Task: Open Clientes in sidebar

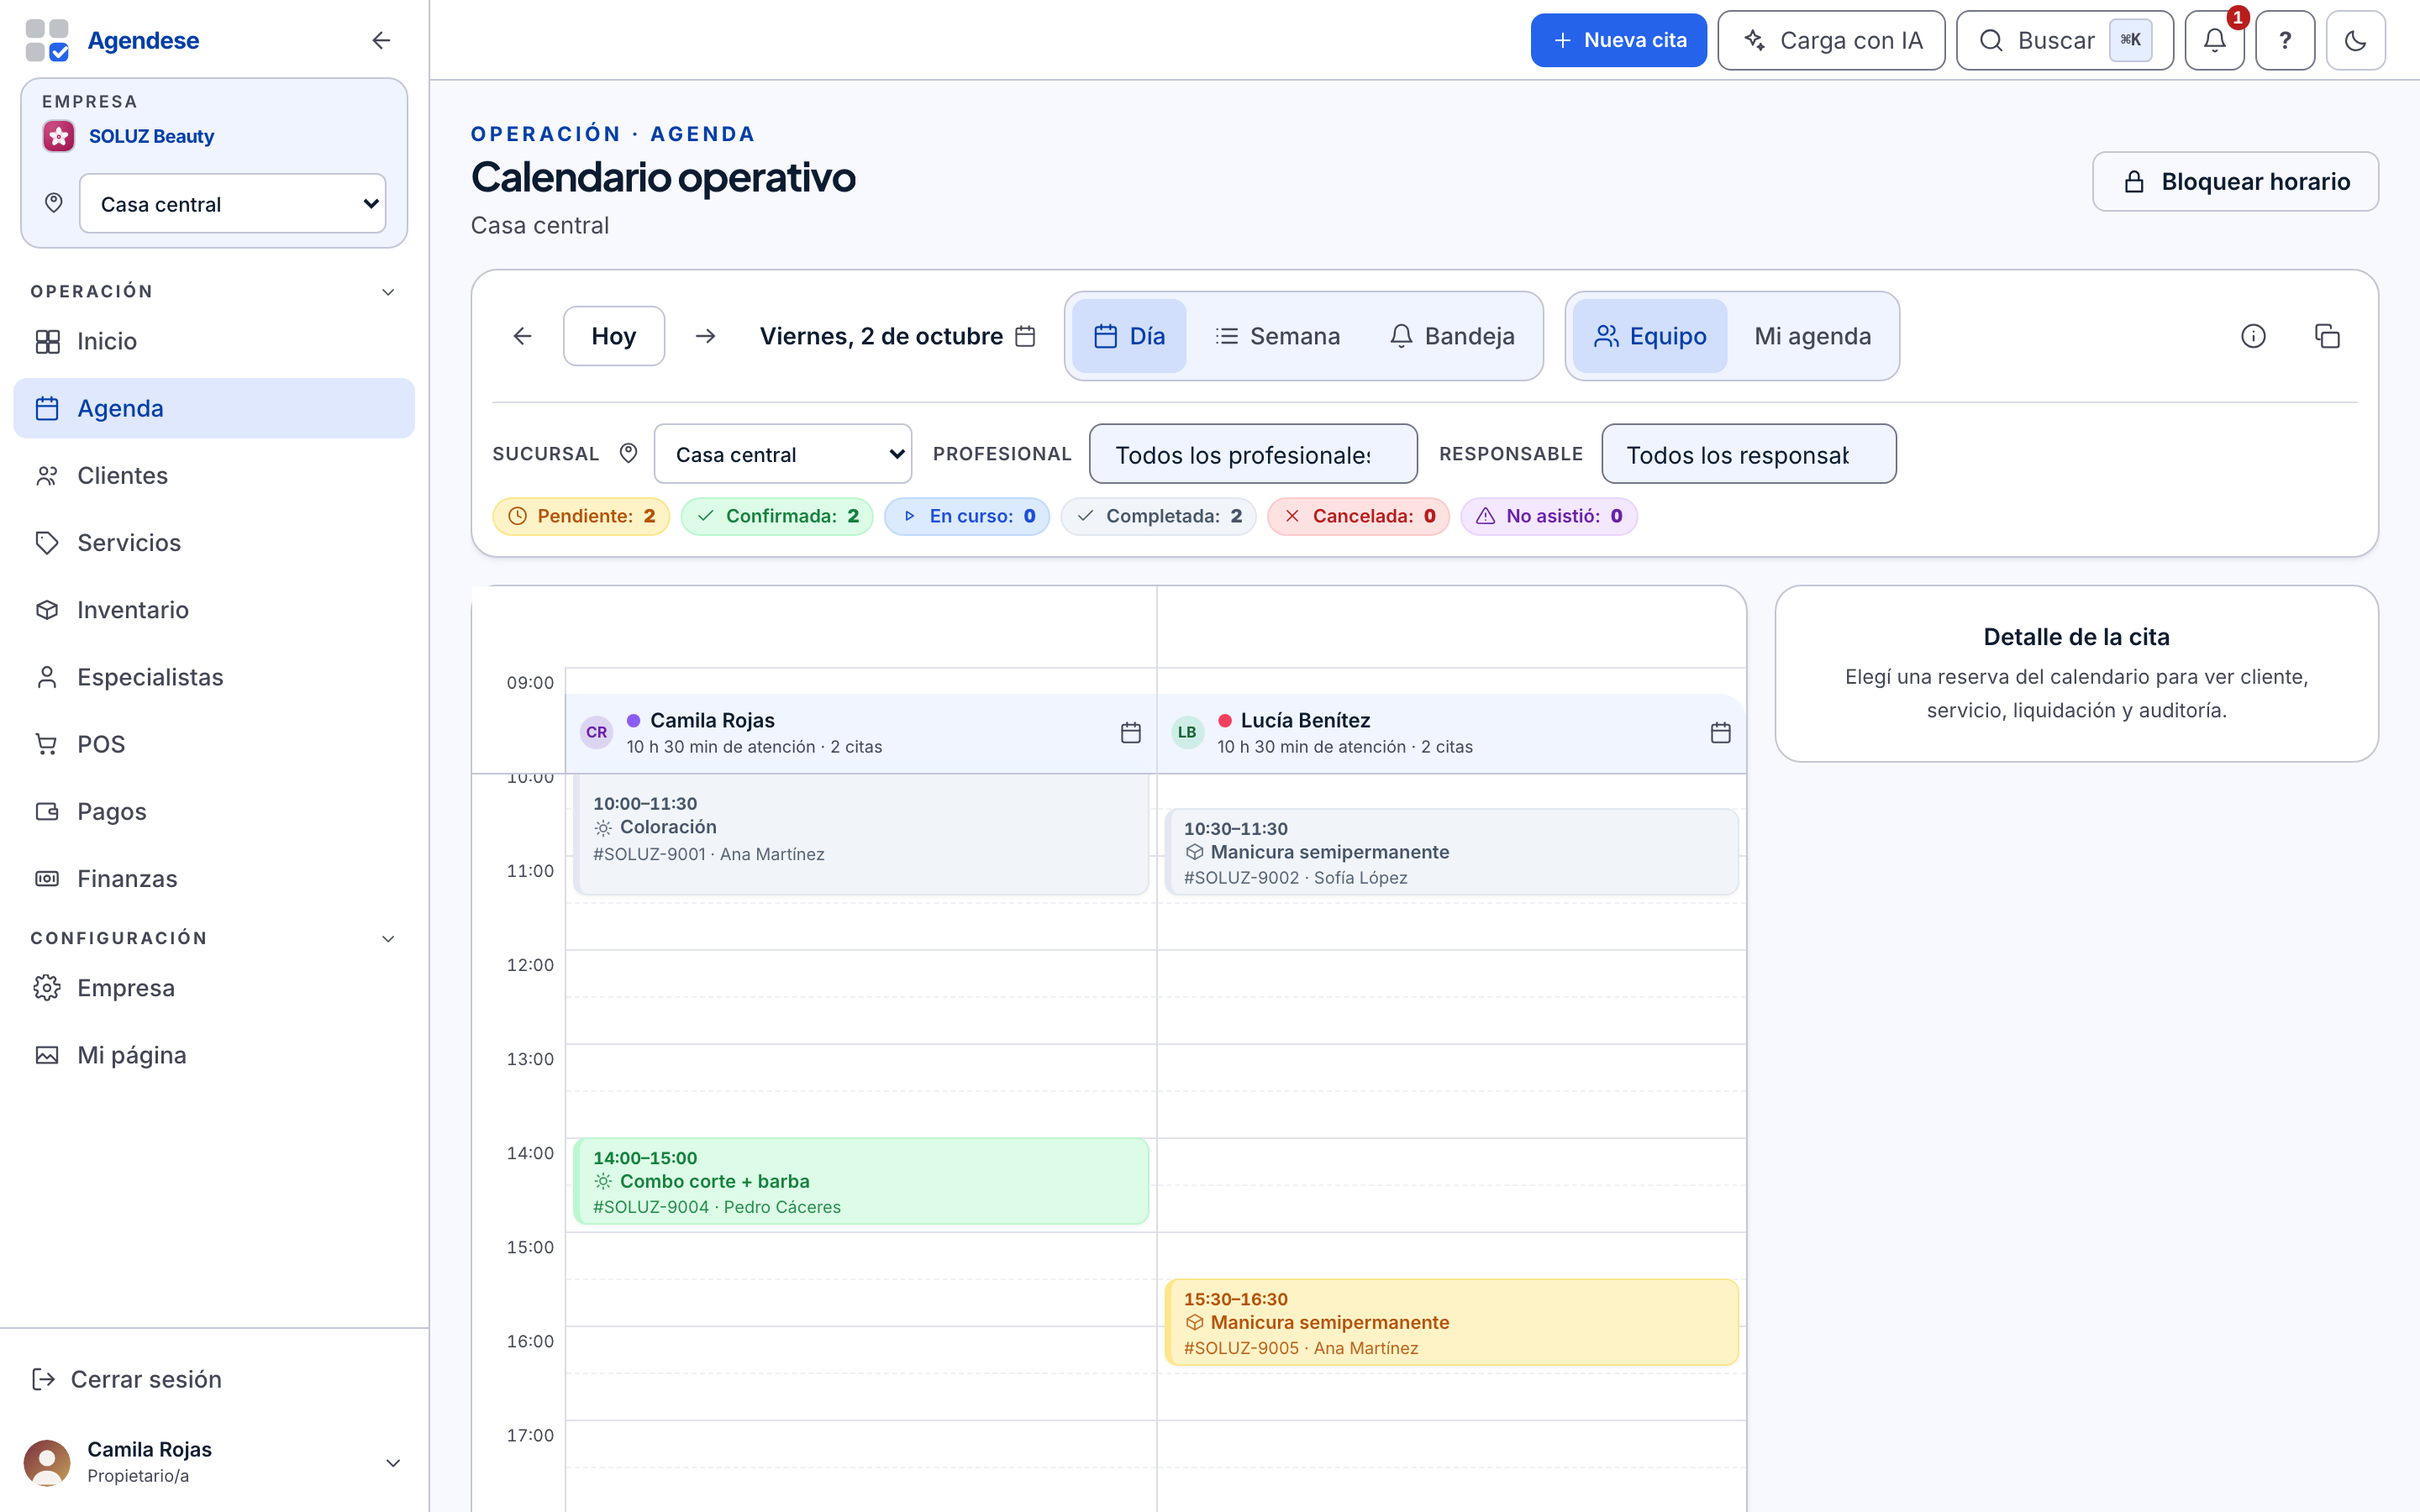Action: (x=214, y=475)
